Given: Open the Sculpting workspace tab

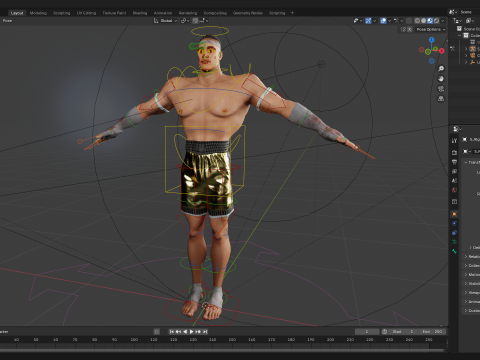Looking at the screenshot, I should tap(62, 13).
